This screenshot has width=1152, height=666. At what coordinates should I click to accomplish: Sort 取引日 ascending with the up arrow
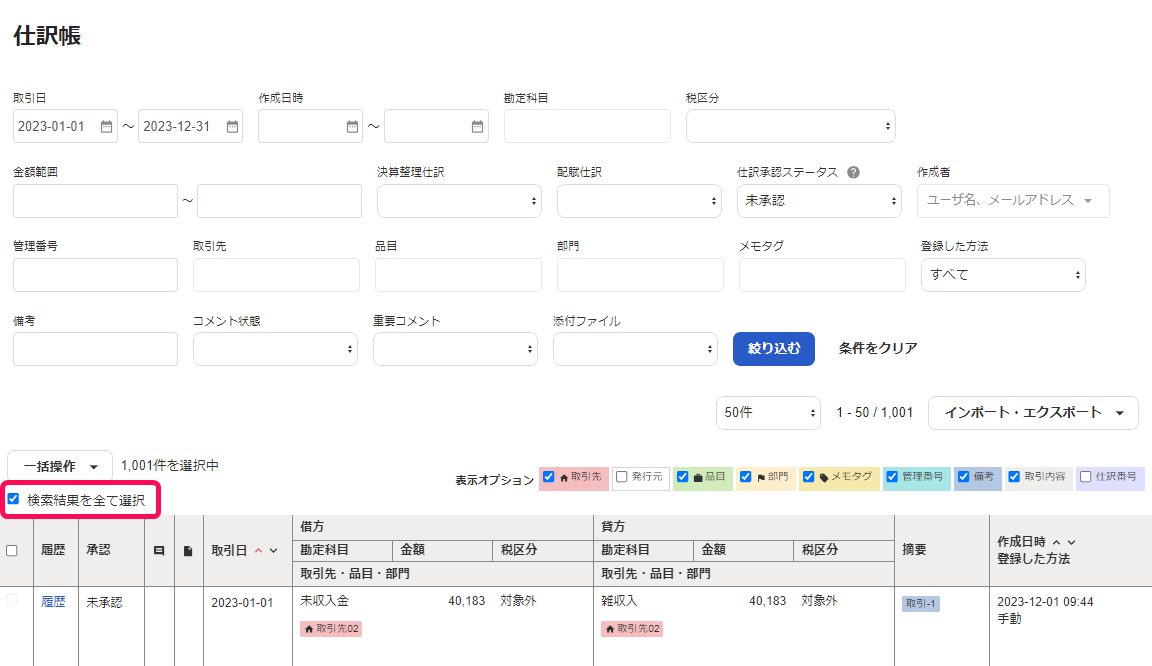tap(259, 551)
